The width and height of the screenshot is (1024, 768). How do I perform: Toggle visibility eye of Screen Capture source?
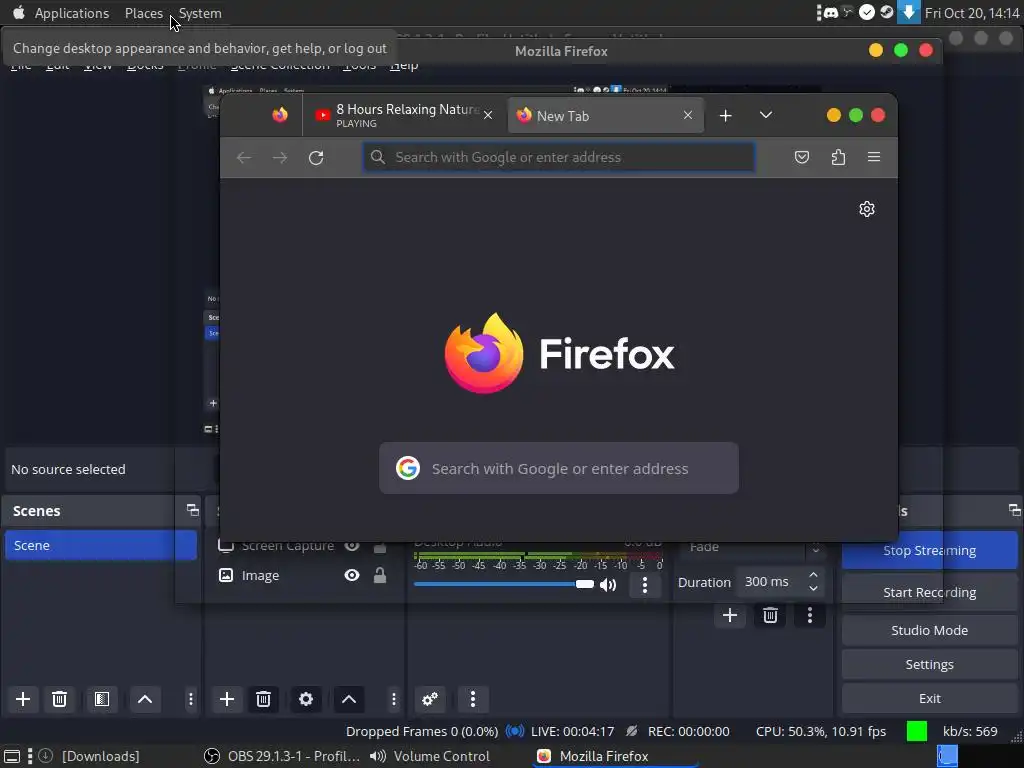(352, 546)
